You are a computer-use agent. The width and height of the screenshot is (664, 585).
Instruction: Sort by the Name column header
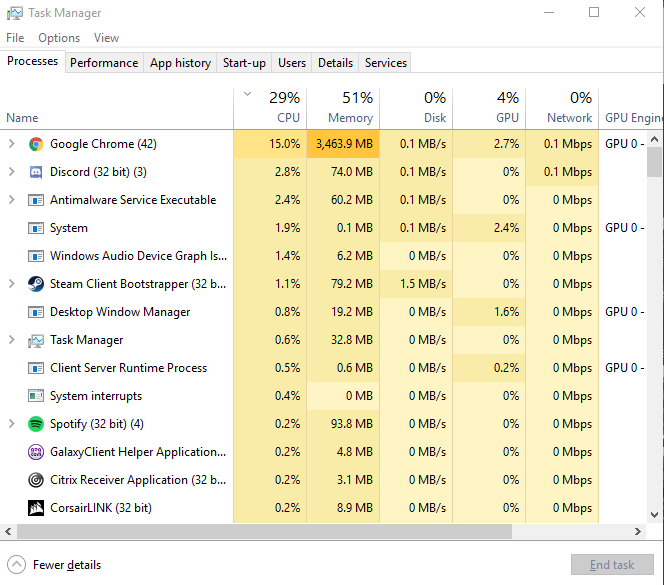coord(116,108)
